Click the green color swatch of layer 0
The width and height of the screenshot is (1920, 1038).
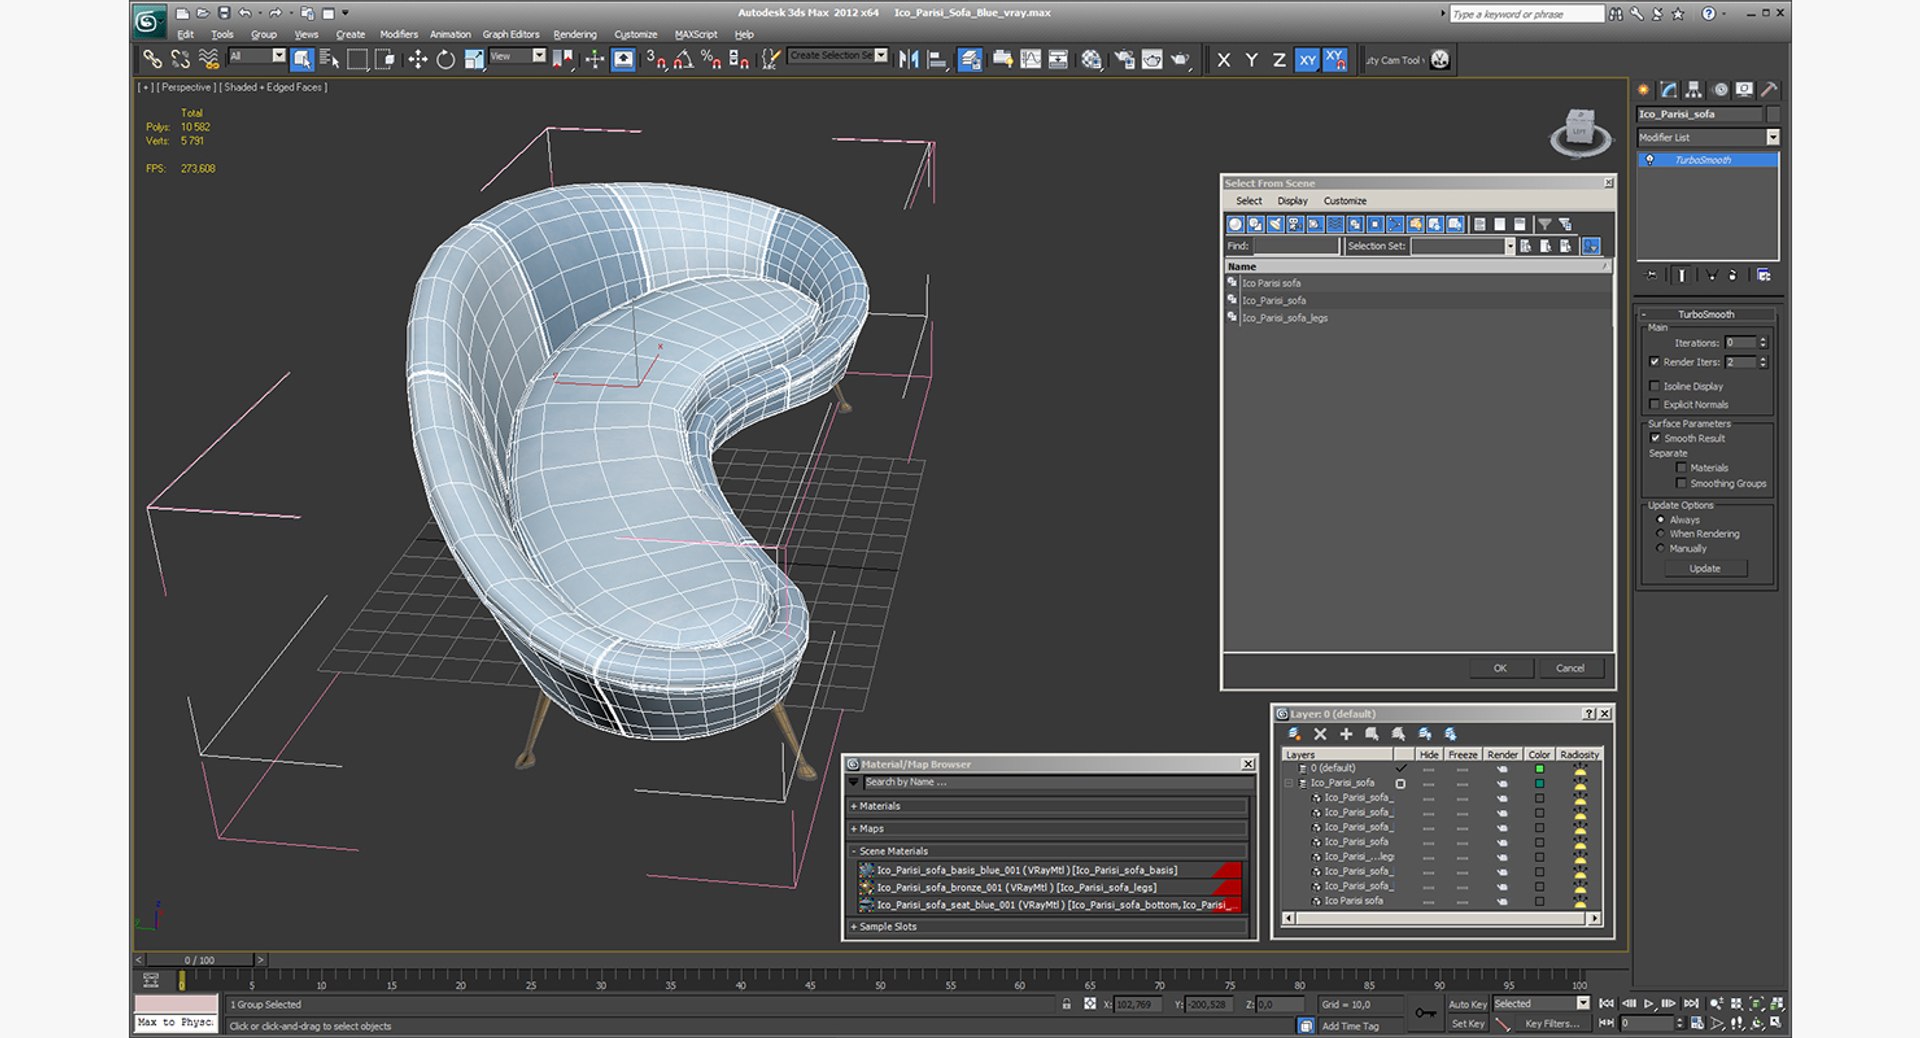(x=1539, y=769)
